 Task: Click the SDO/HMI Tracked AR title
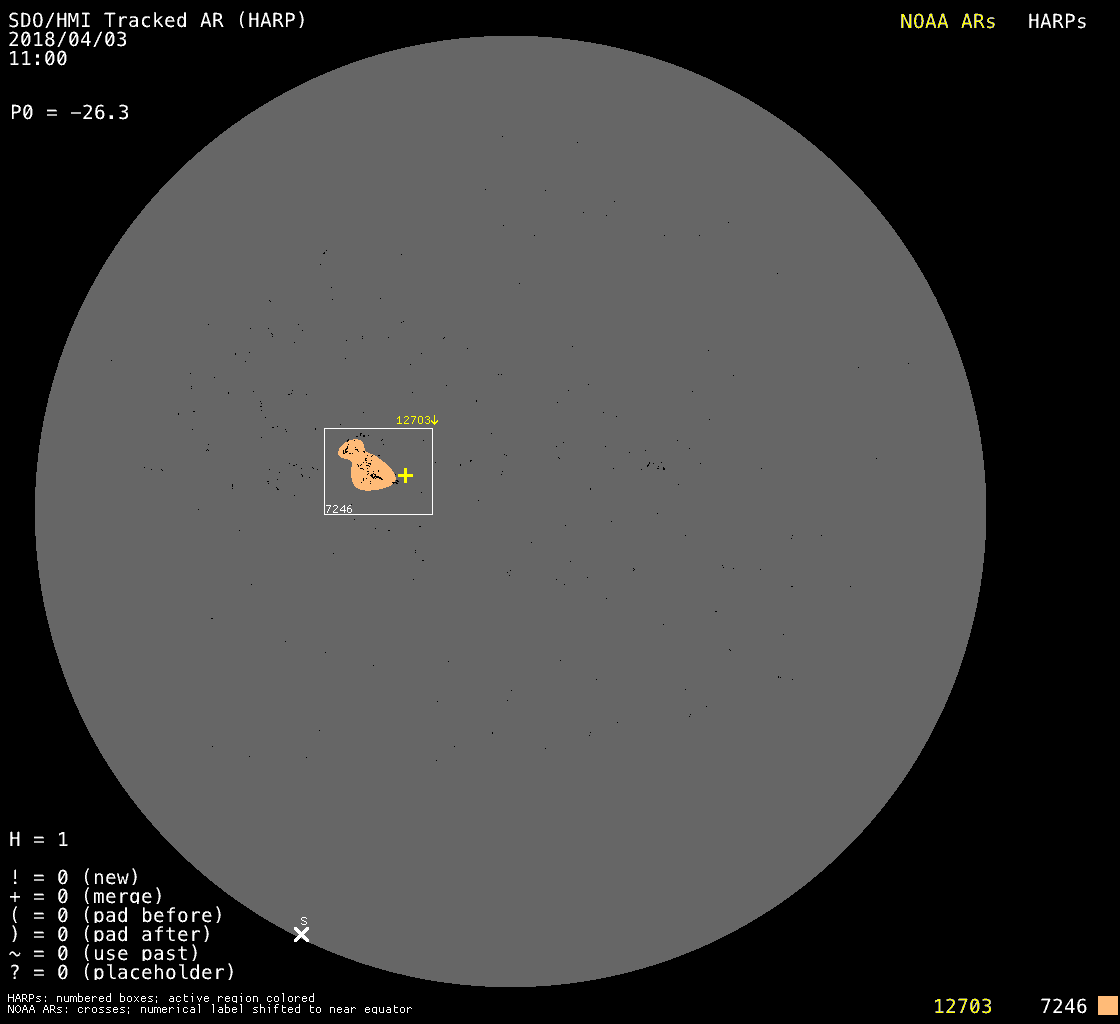pos(157,20)
